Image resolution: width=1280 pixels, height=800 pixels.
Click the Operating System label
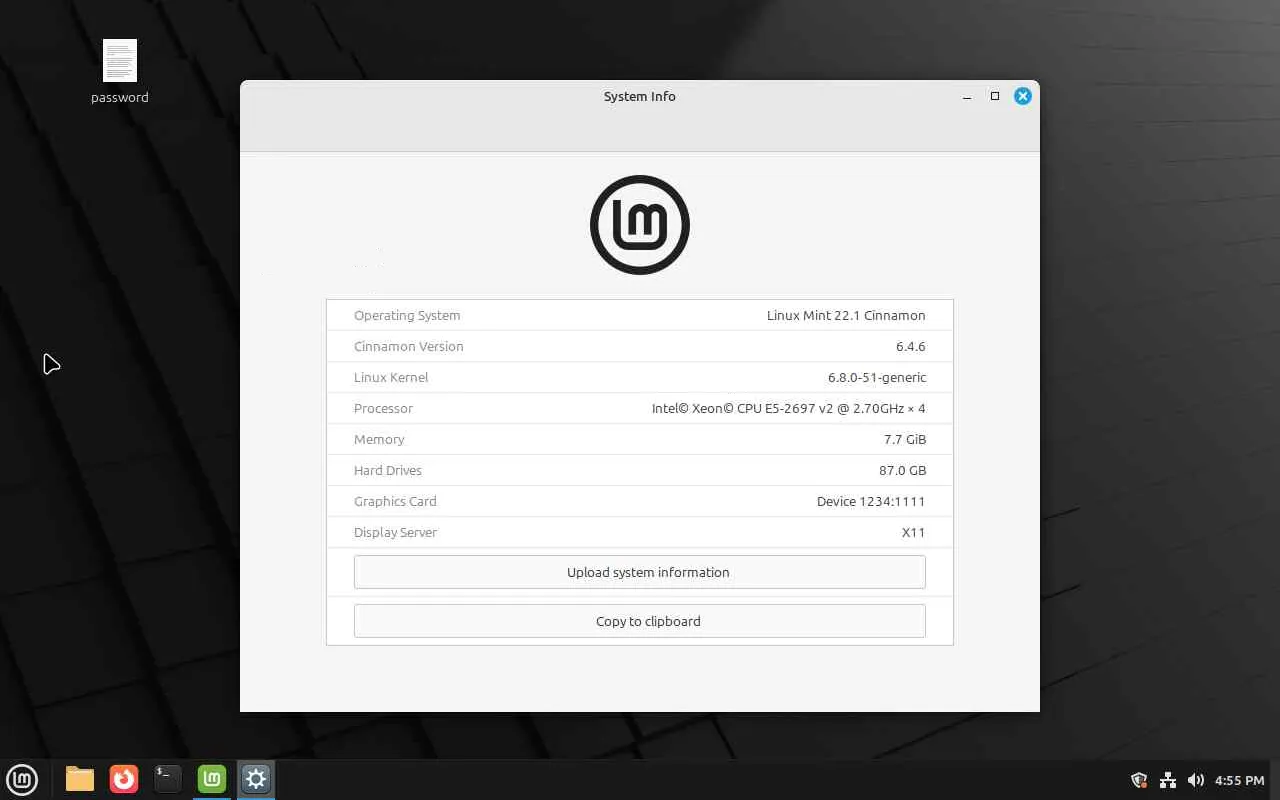pyautogui.click(x=407, y=315)
